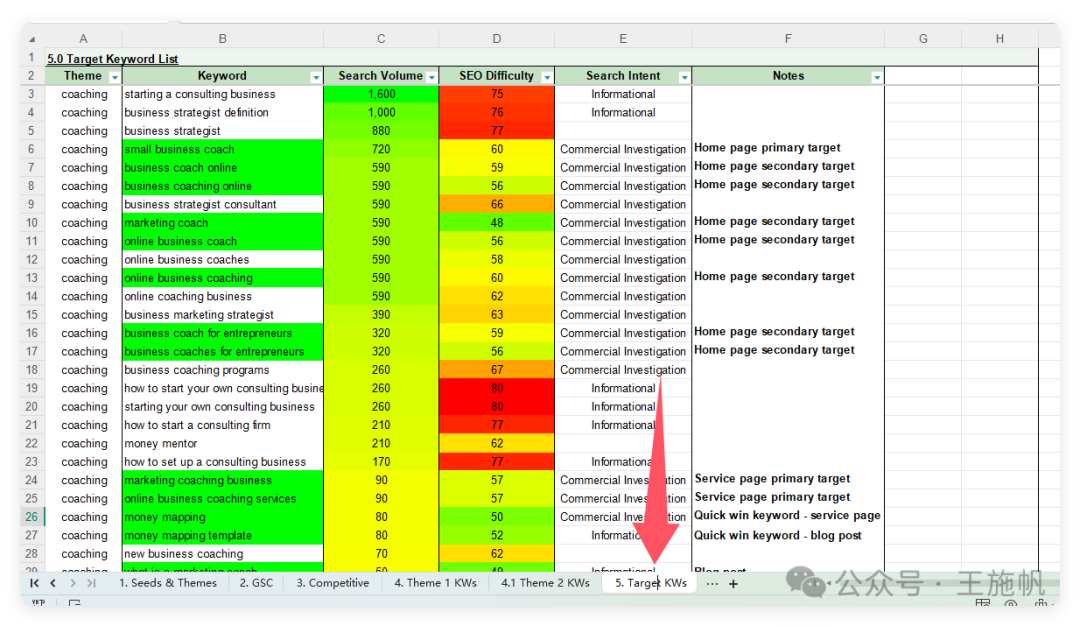Click cell 'starting a consulting business'
The width and height of the screenshot is (1080, 626).
pos(222,94)
